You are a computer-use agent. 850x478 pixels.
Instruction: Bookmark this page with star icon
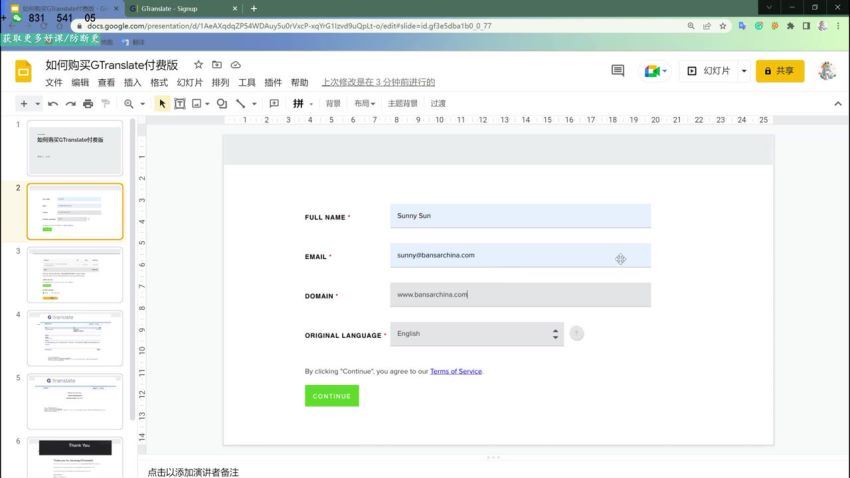click(x=723, y=25)
